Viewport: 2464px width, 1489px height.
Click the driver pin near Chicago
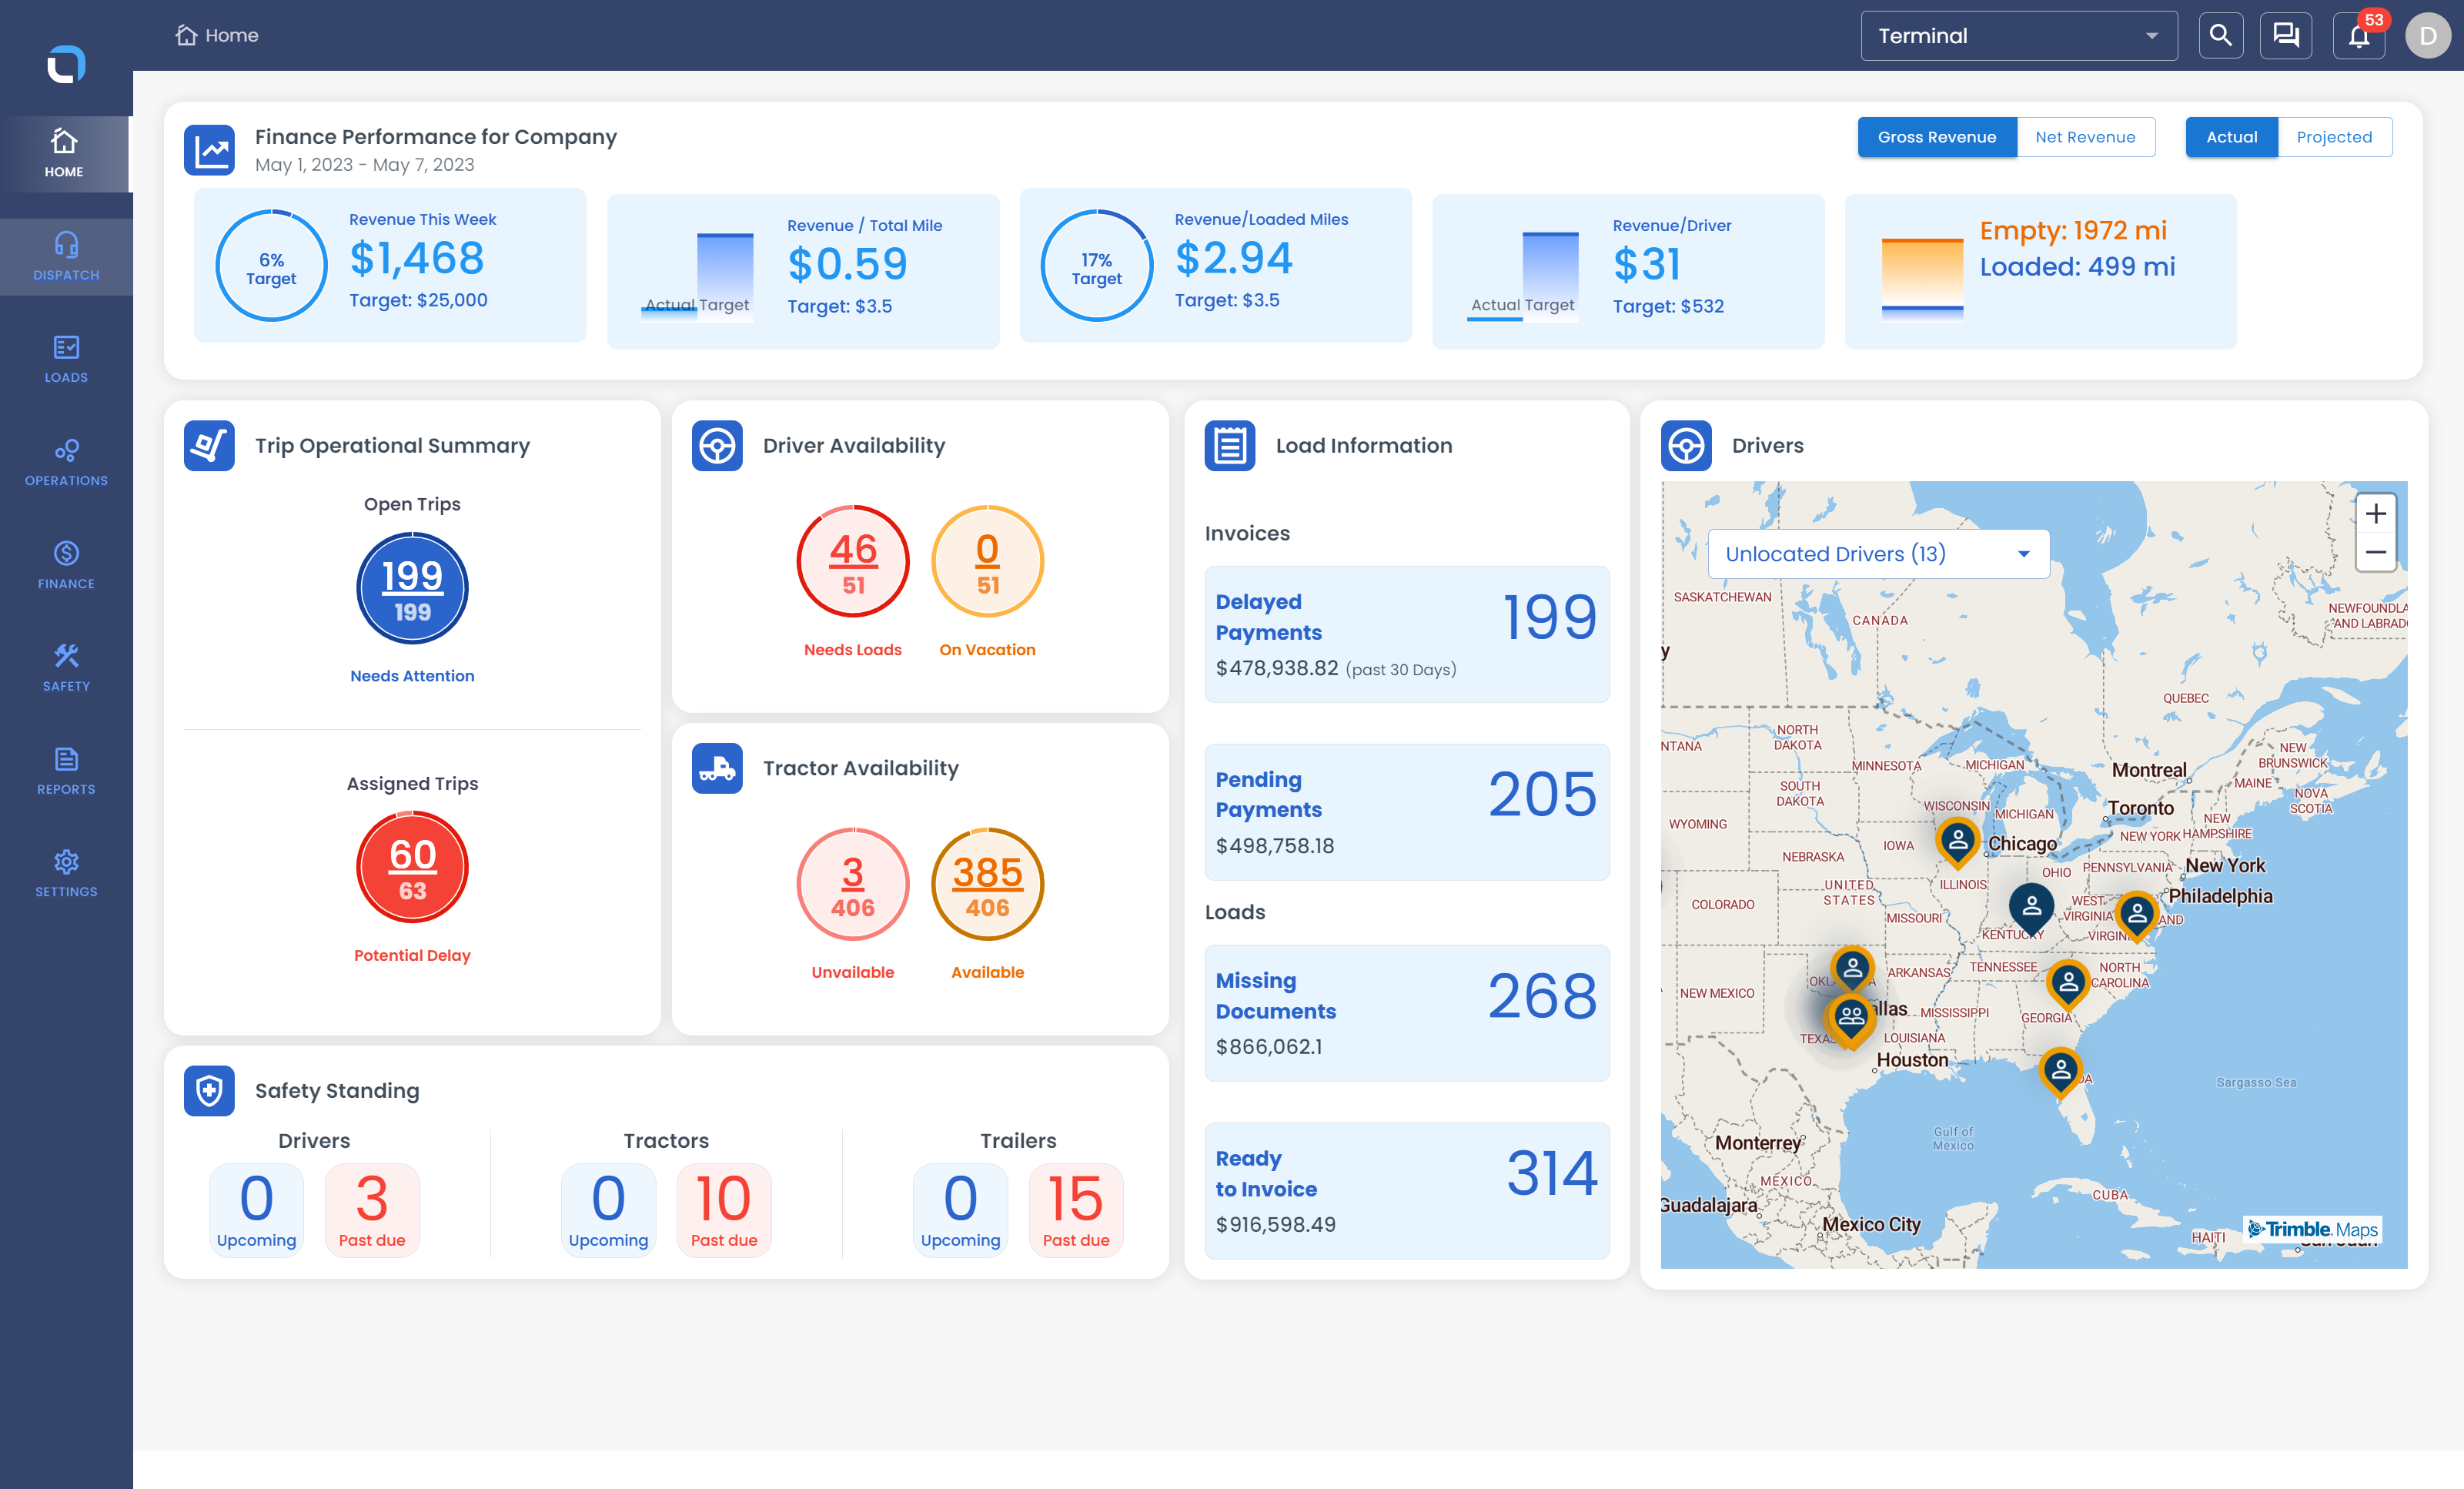click(x=1958, y=841)
